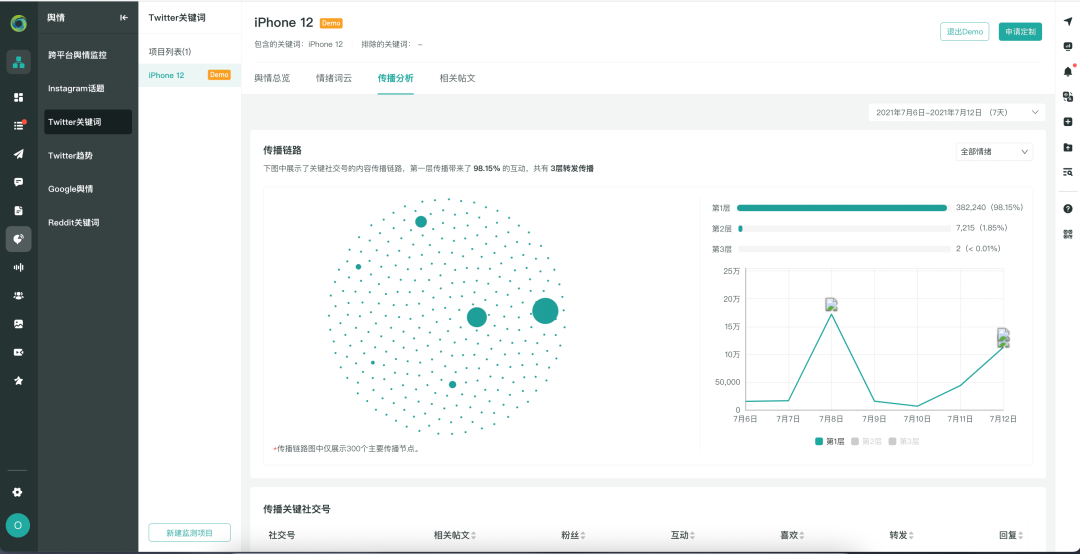
Task: Open the audio waveform icon in left rail
Action: (x=19, y=267)
